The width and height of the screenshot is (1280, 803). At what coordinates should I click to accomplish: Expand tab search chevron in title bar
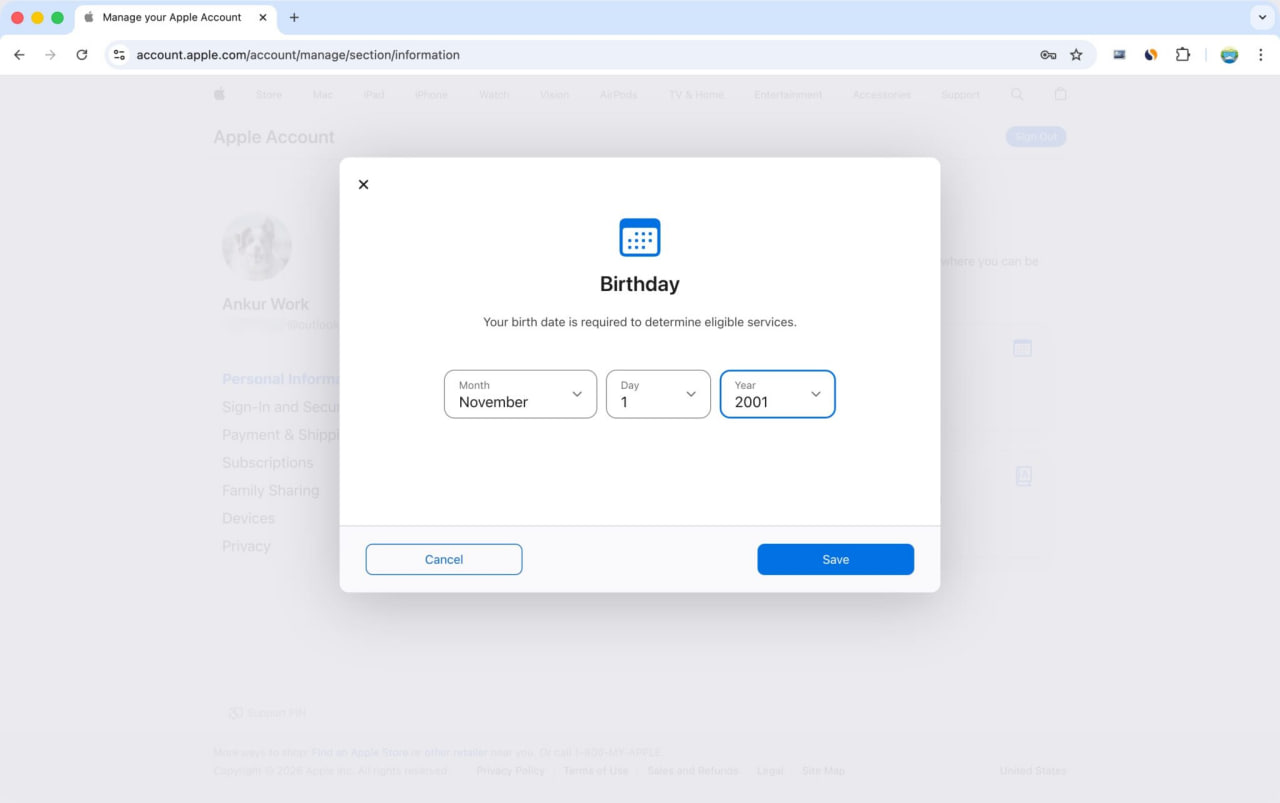tap(1262, 17)
